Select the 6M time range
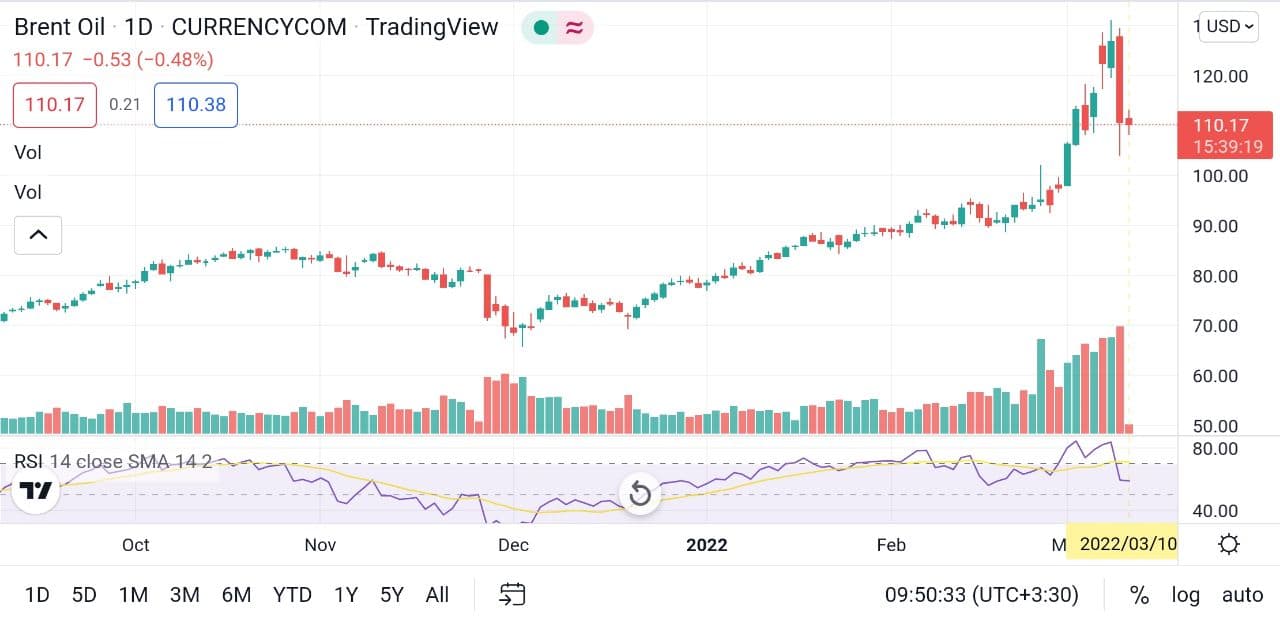This screenshot has width=1280, height=623. pyautogui.click(x=236, y=595)
